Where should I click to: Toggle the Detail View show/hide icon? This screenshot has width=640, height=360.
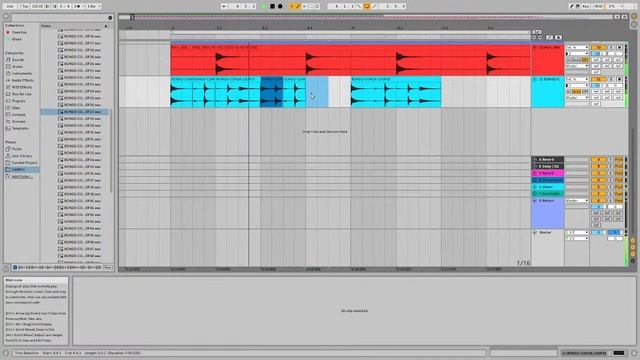(x=634, y=353)
